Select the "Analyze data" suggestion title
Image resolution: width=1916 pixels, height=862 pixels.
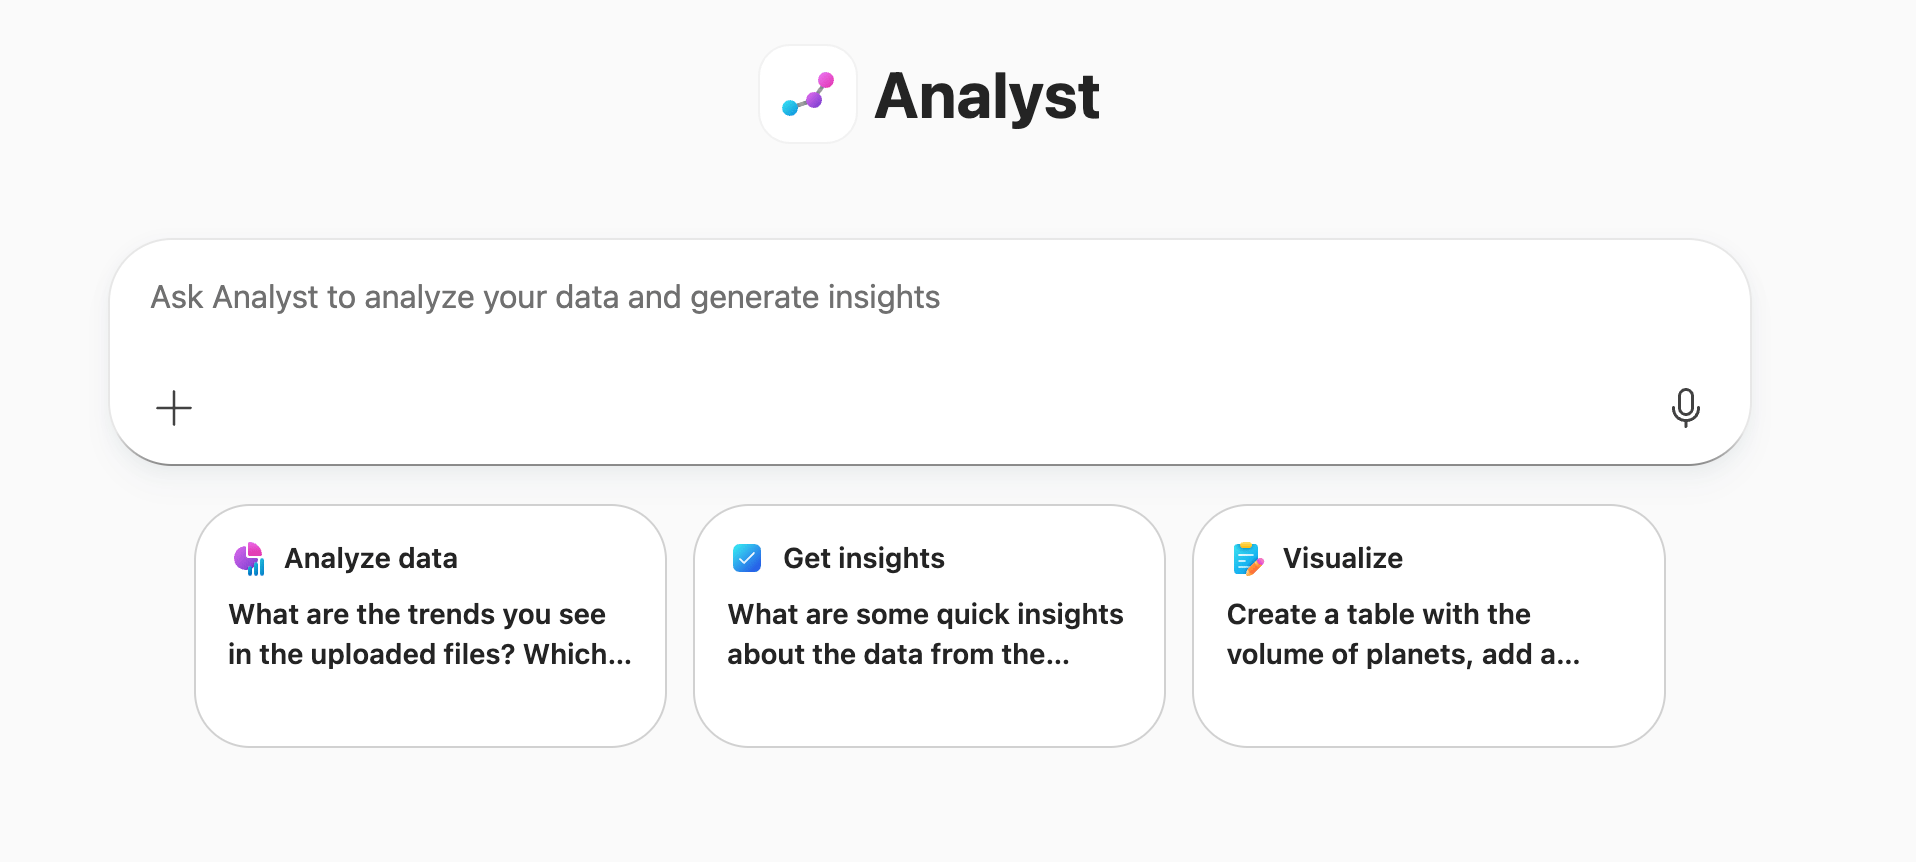(x=370, y=558)
